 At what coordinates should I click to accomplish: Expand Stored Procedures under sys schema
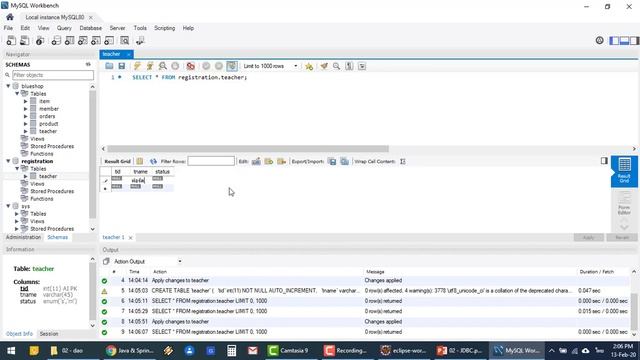[x=17, y=229]
